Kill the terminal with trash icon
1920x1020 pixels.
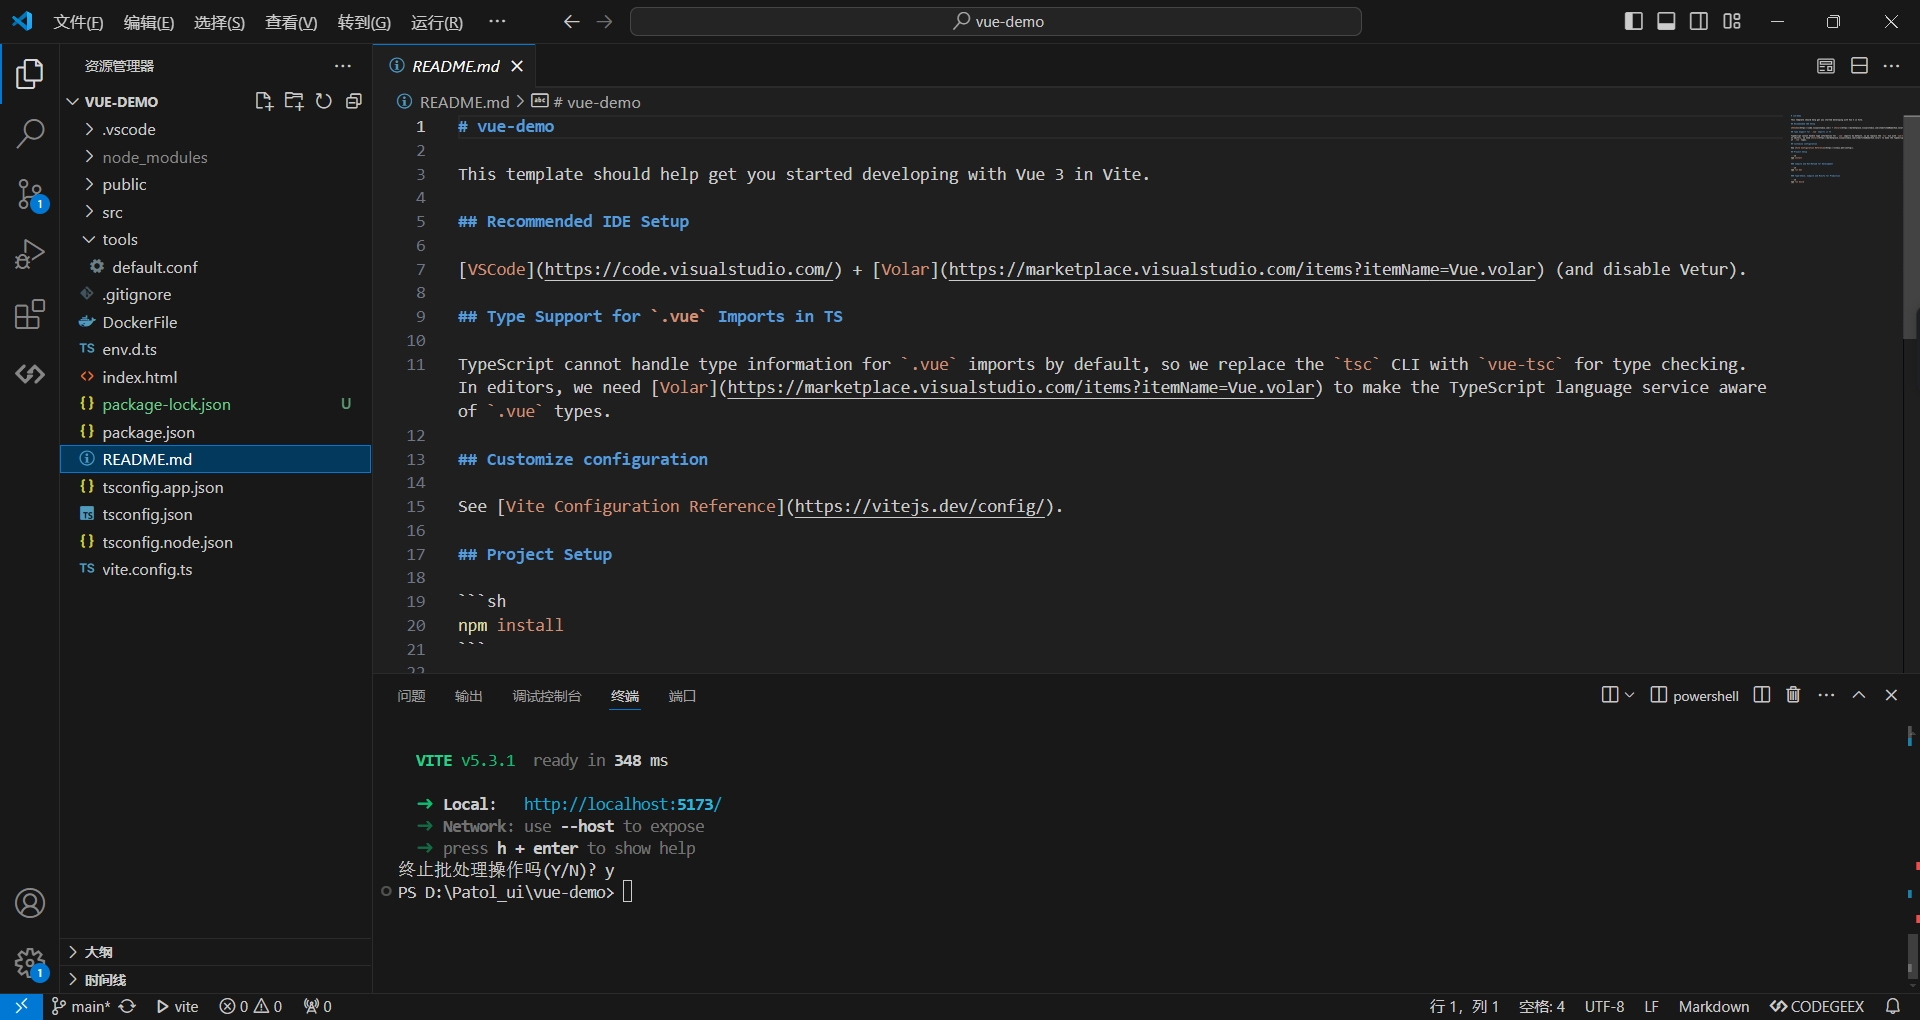click(x=1793, y=695)
